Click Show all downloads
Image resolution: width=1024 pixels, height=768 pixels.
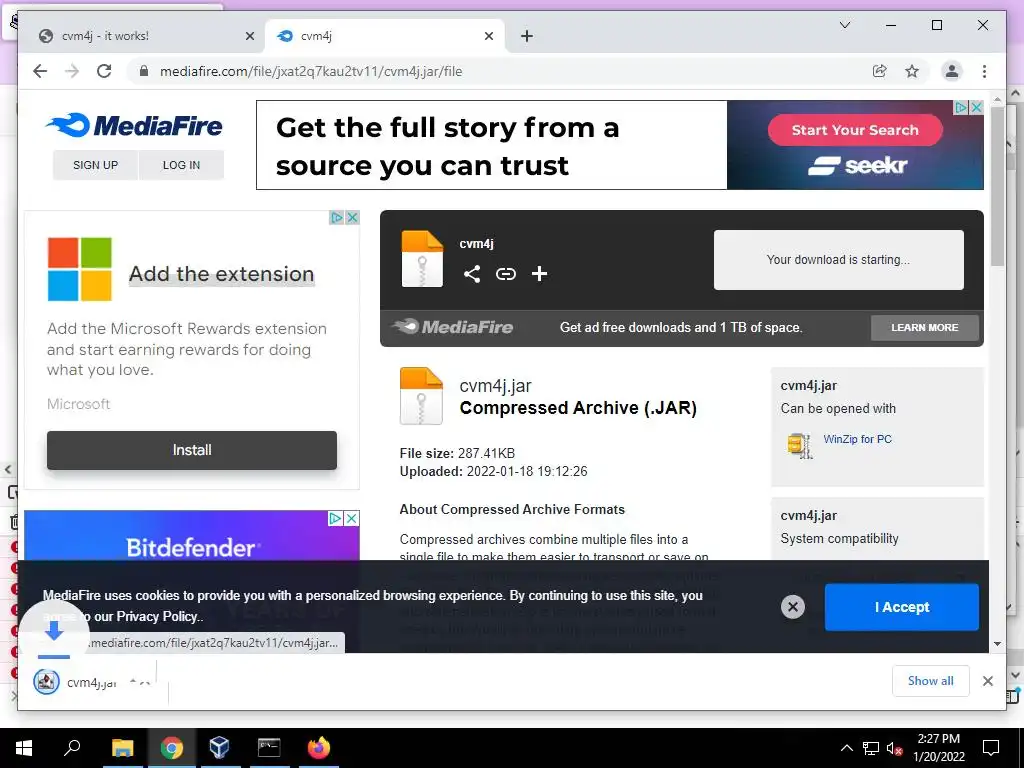(x=931, y=681)
